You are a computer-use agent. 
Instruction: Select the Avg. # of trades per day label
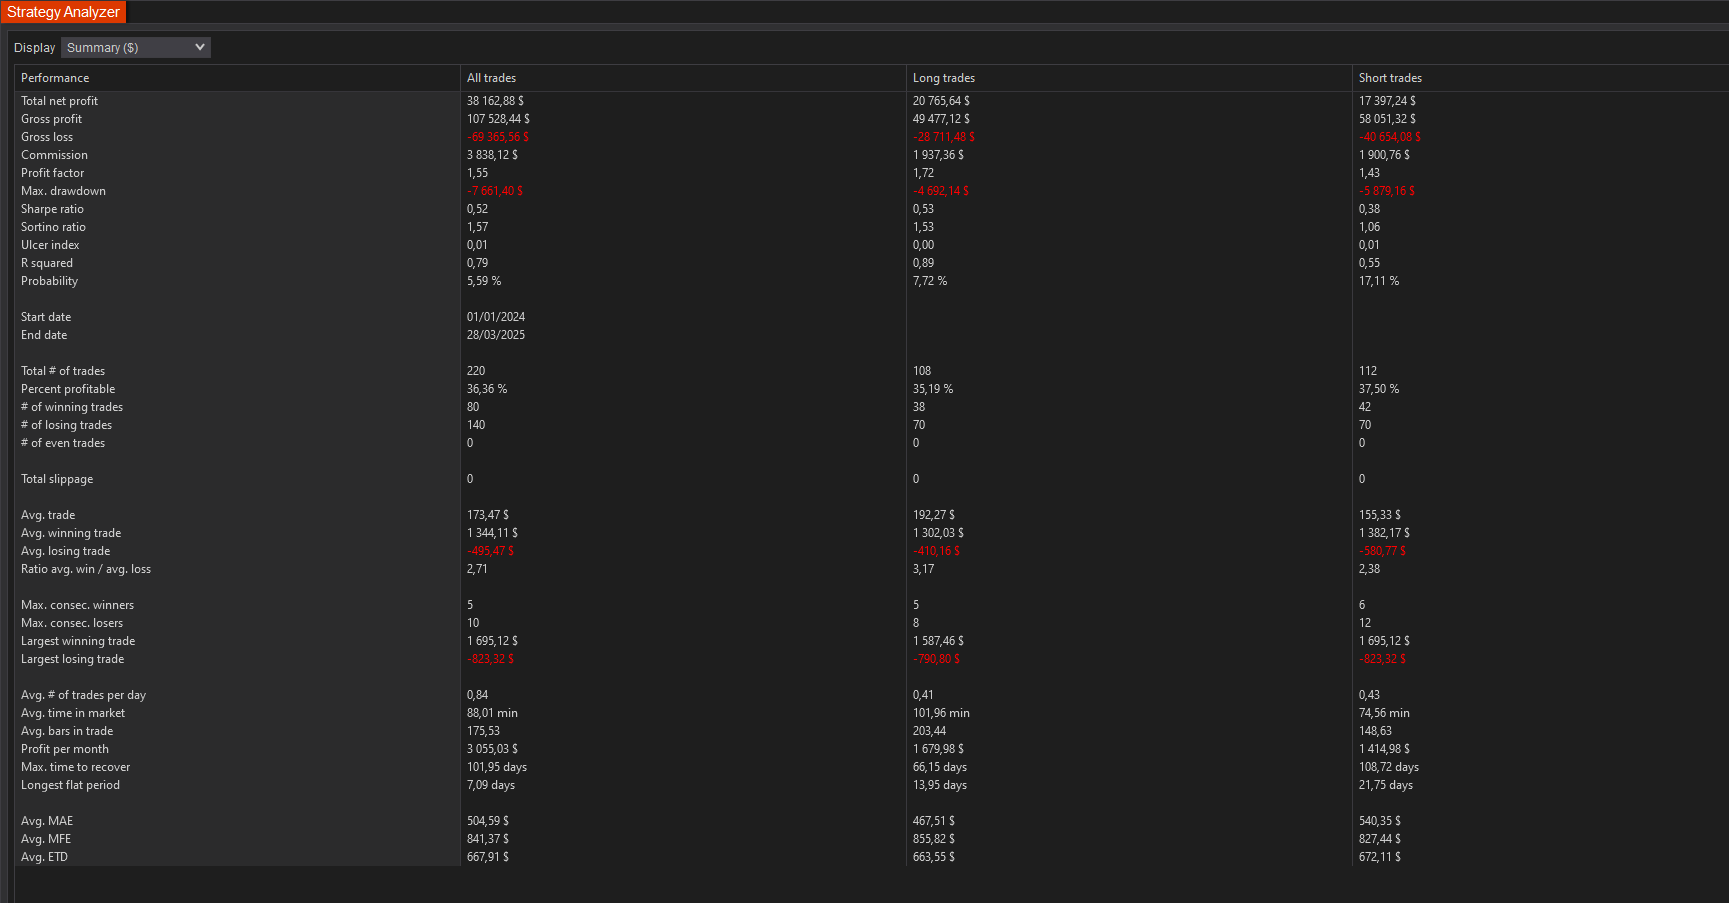83,695
